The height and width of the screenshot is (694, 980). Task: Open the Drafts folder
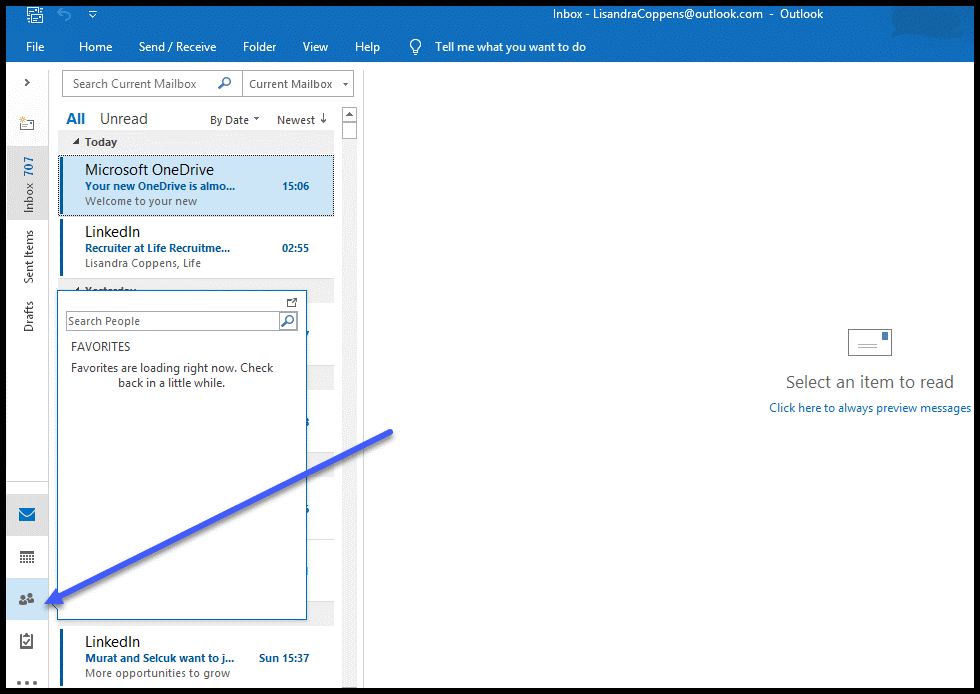[x=28, y=316]
